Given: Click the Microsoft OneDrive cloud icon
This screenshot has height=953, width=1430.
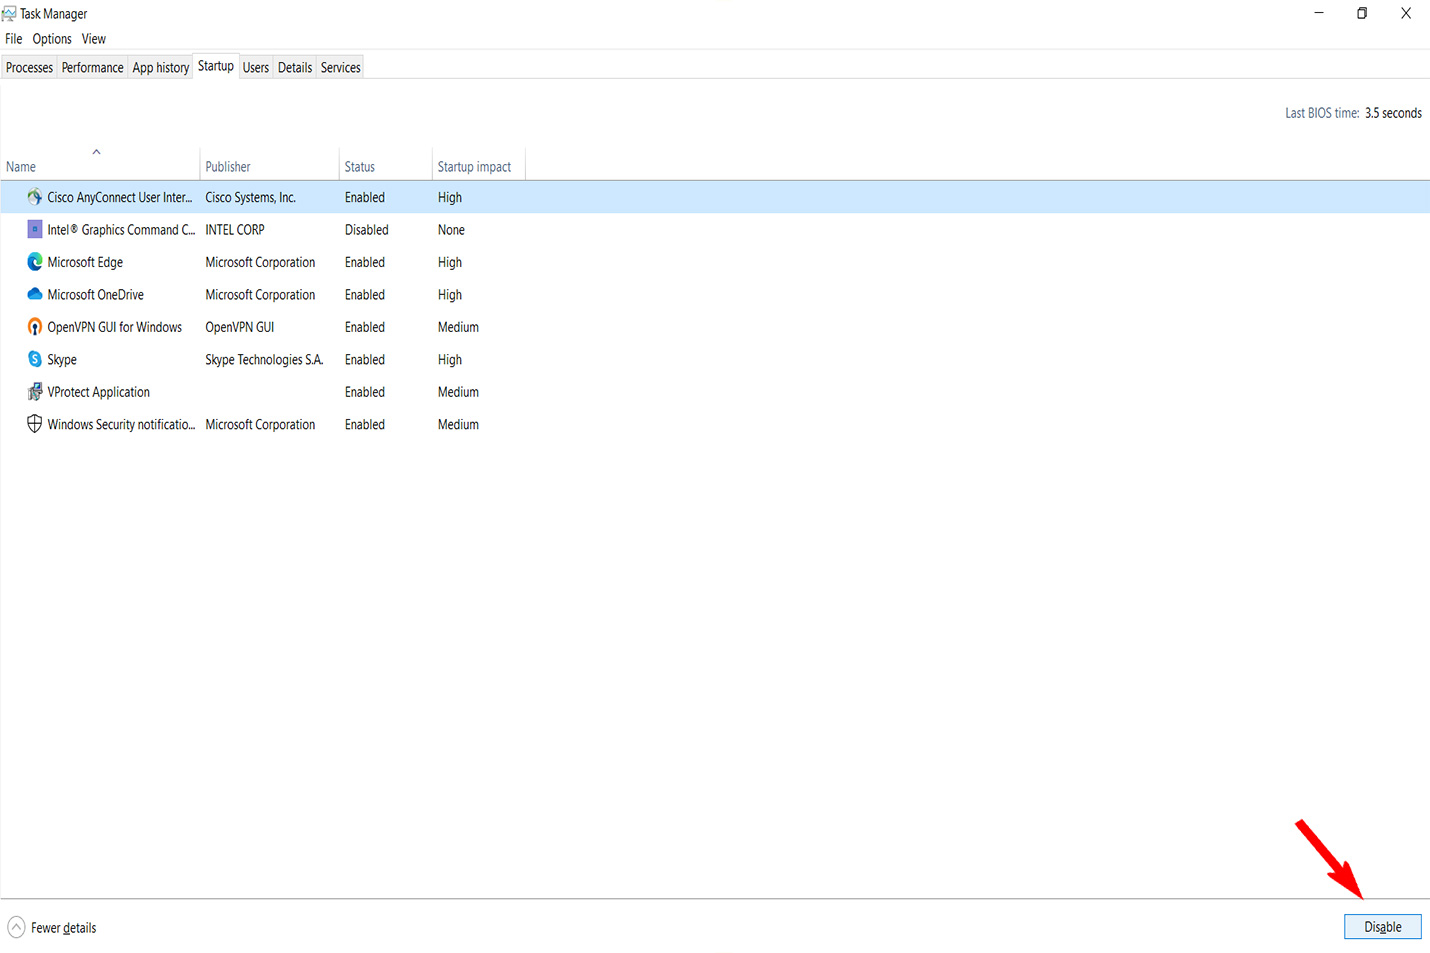Looking at the screenshot, I should tap(35, 294).
